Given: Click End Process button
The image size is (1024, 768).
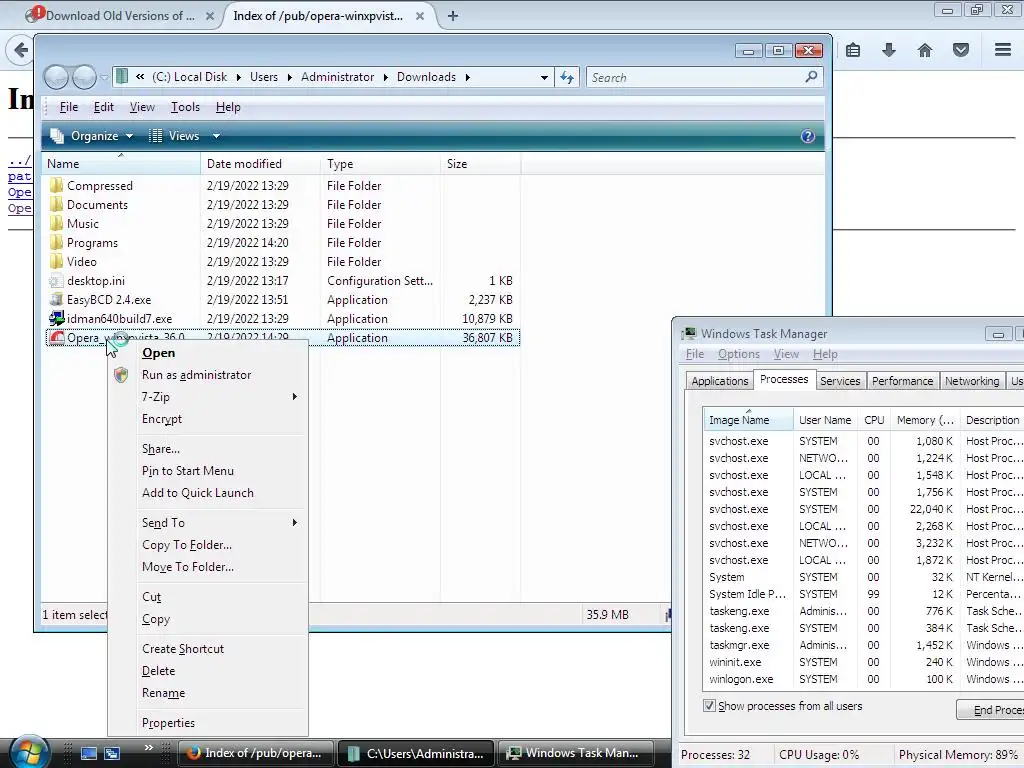Looking at the screenshot, I should 991,710.
